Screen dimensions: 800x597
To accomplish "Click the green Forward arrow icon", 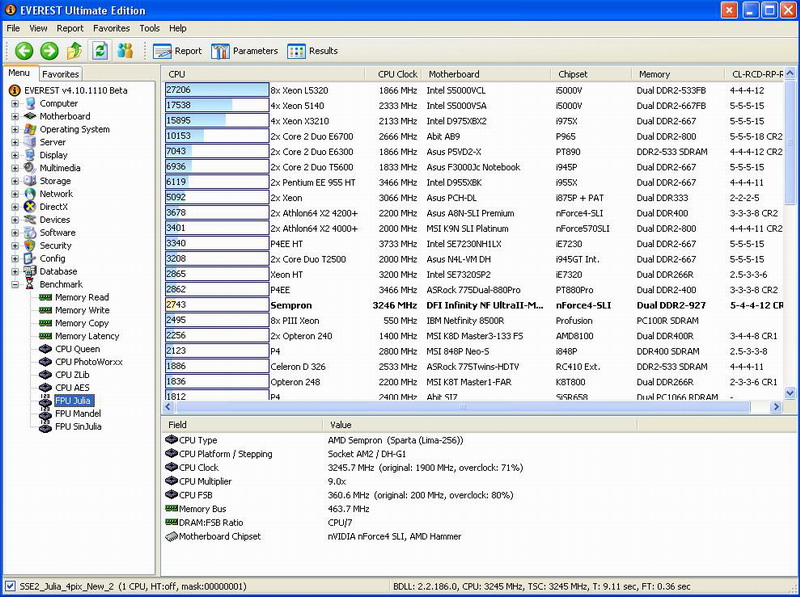I will pyautogui.click(x=49, y=51).
